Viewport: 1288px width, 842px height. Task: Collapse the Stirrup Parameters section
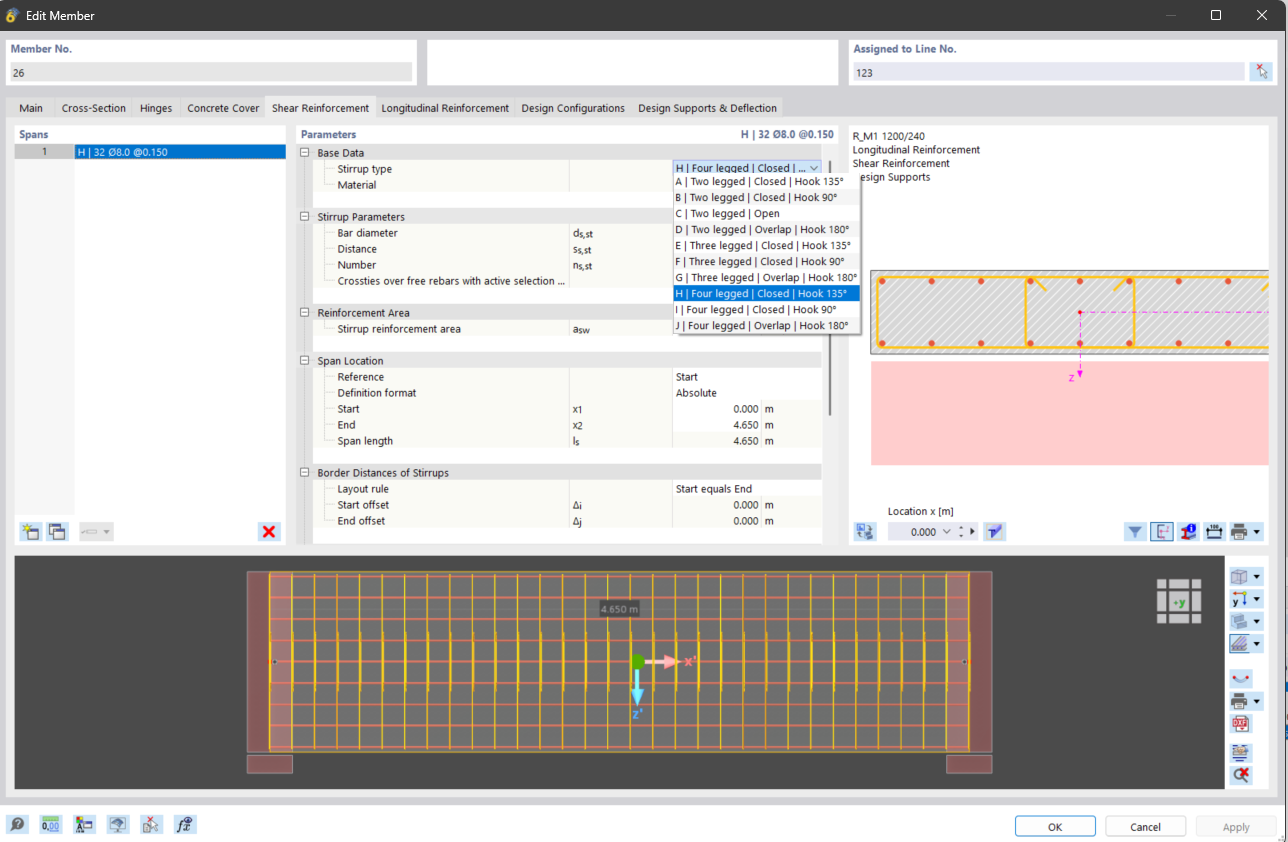(x=305, y=217)
